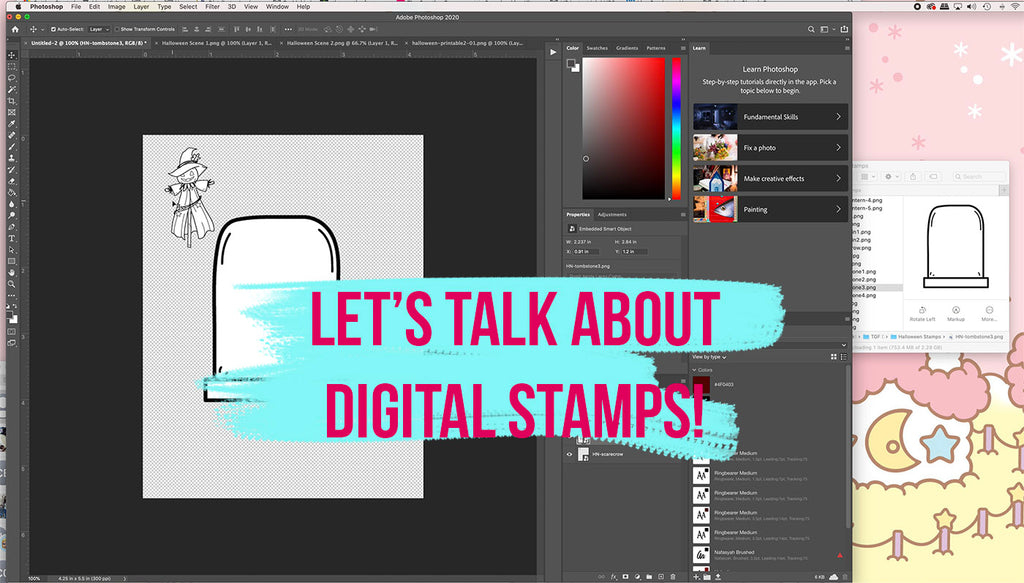
Task: Select the Move tool in the toolbar
Action: 12,54
